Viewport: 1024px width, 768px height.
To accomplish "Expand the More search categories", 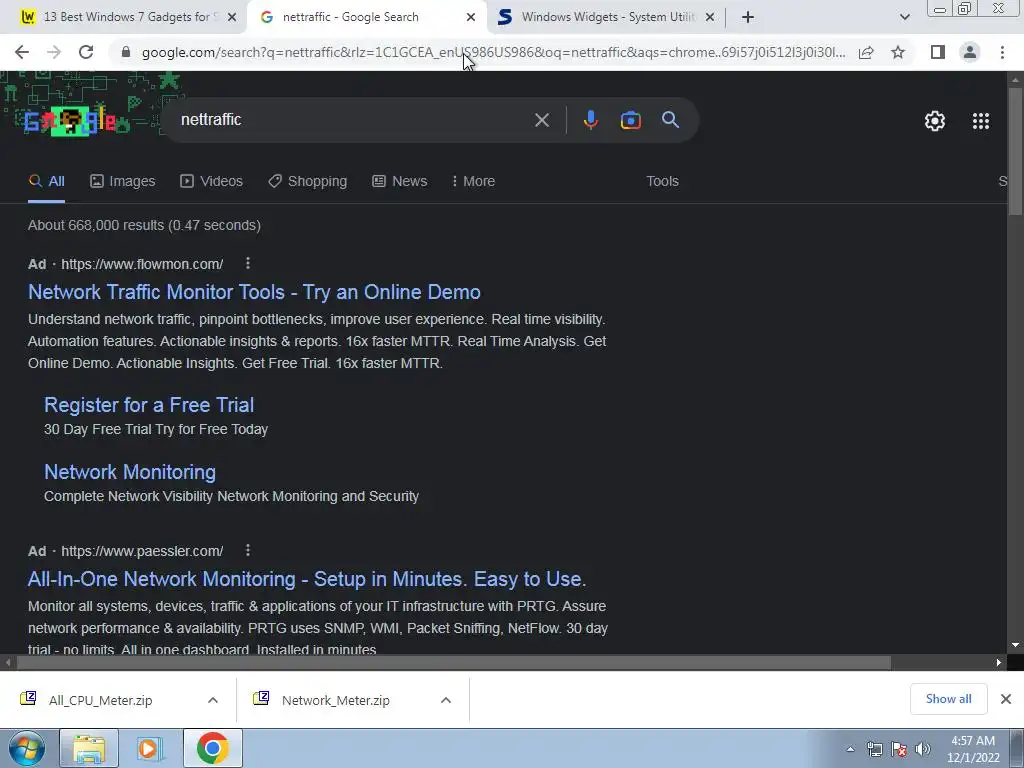I will 473,182.
